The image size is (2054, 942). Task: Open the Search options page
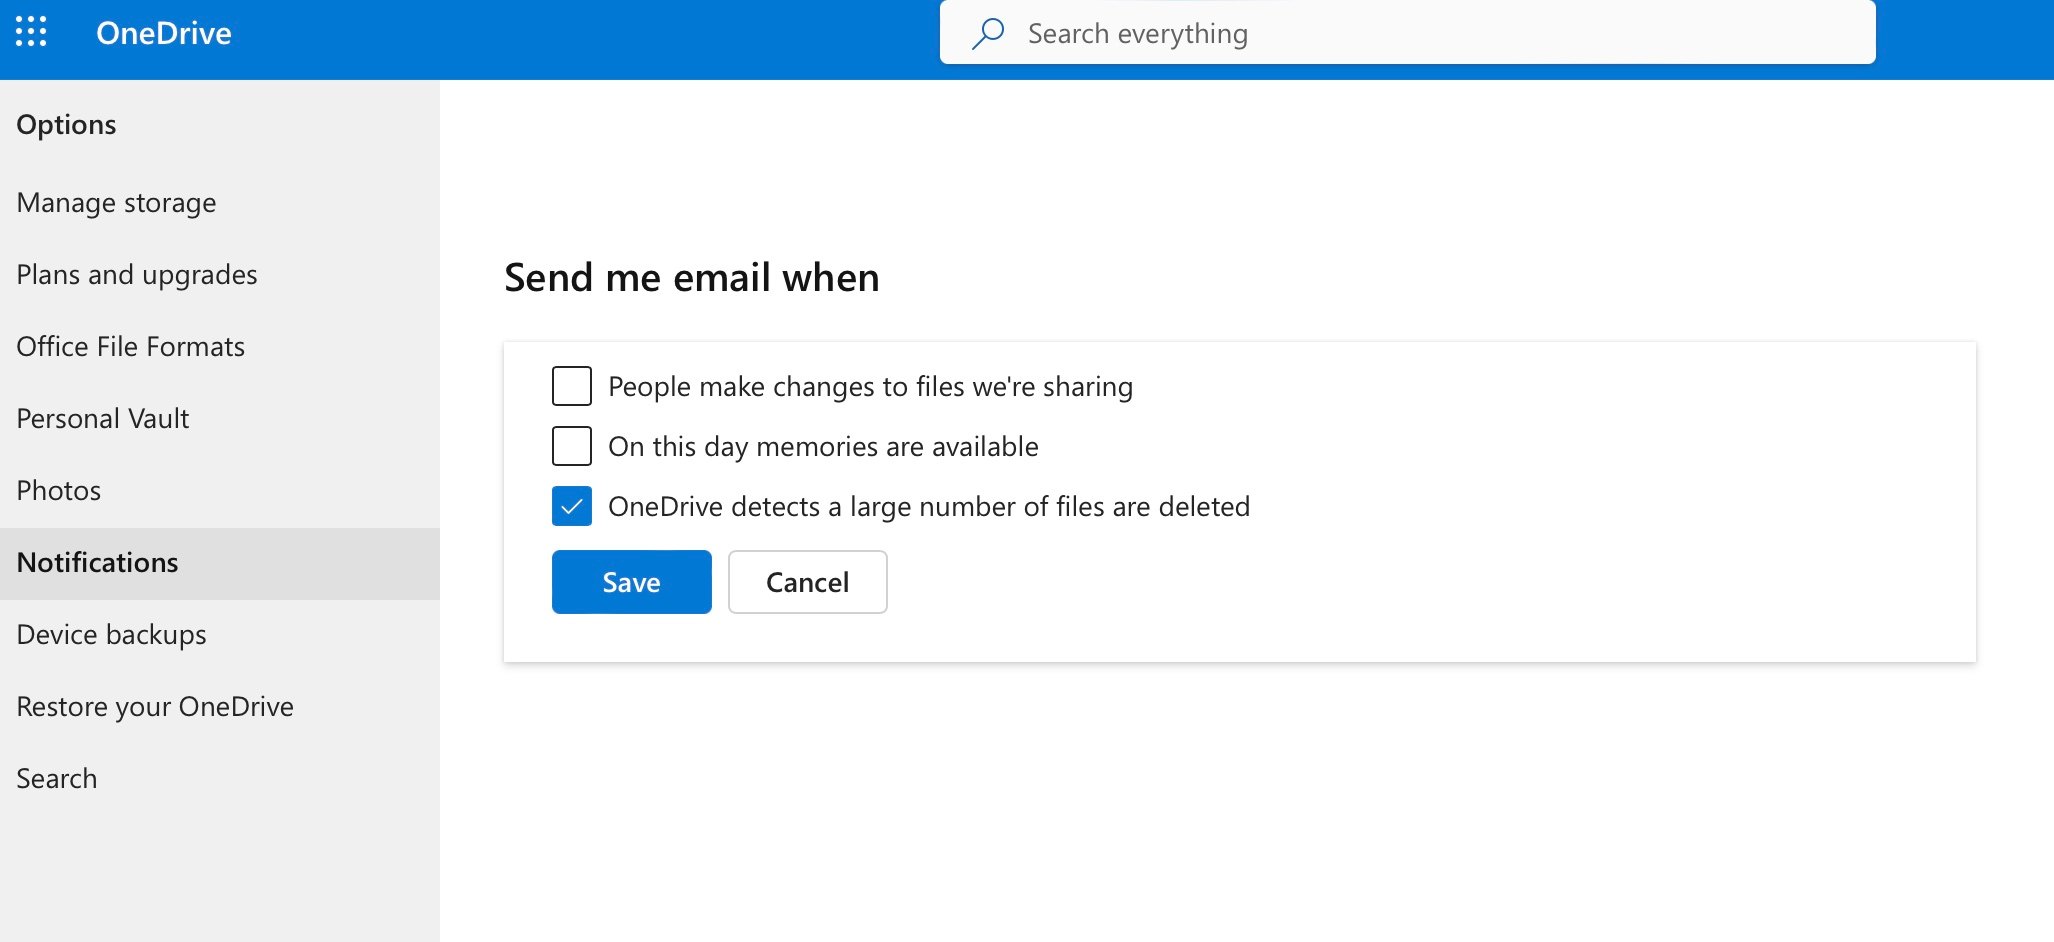click(x=57, y=779)
